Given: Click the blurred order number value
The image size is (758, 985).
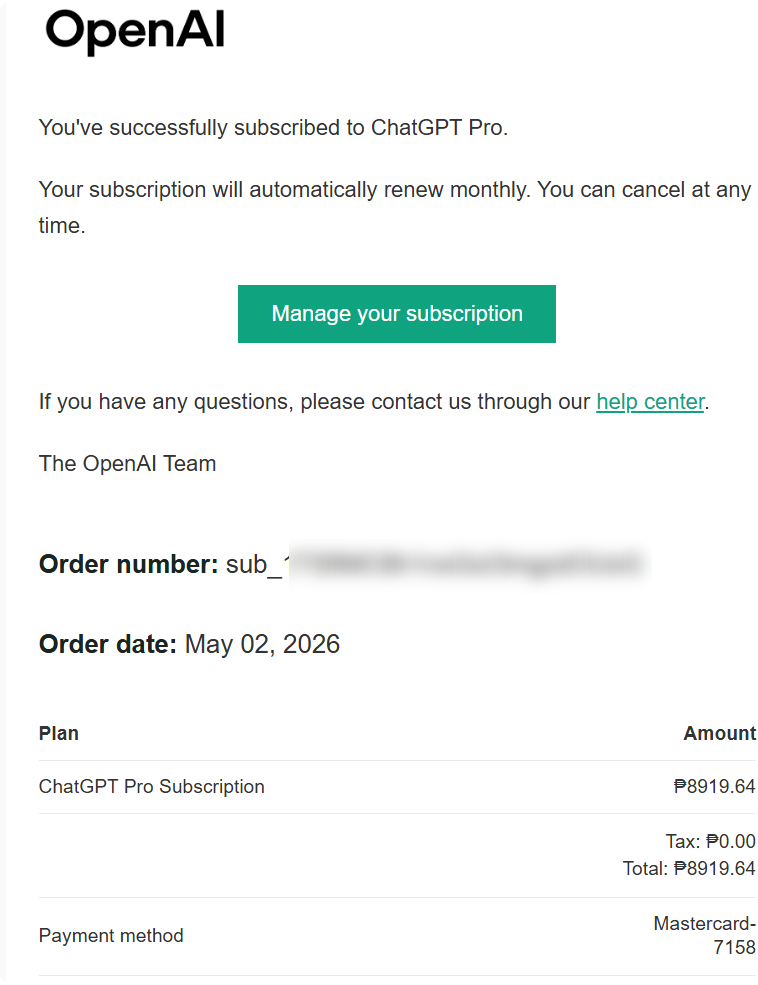Looking at the screenshot, I should 468,563.
